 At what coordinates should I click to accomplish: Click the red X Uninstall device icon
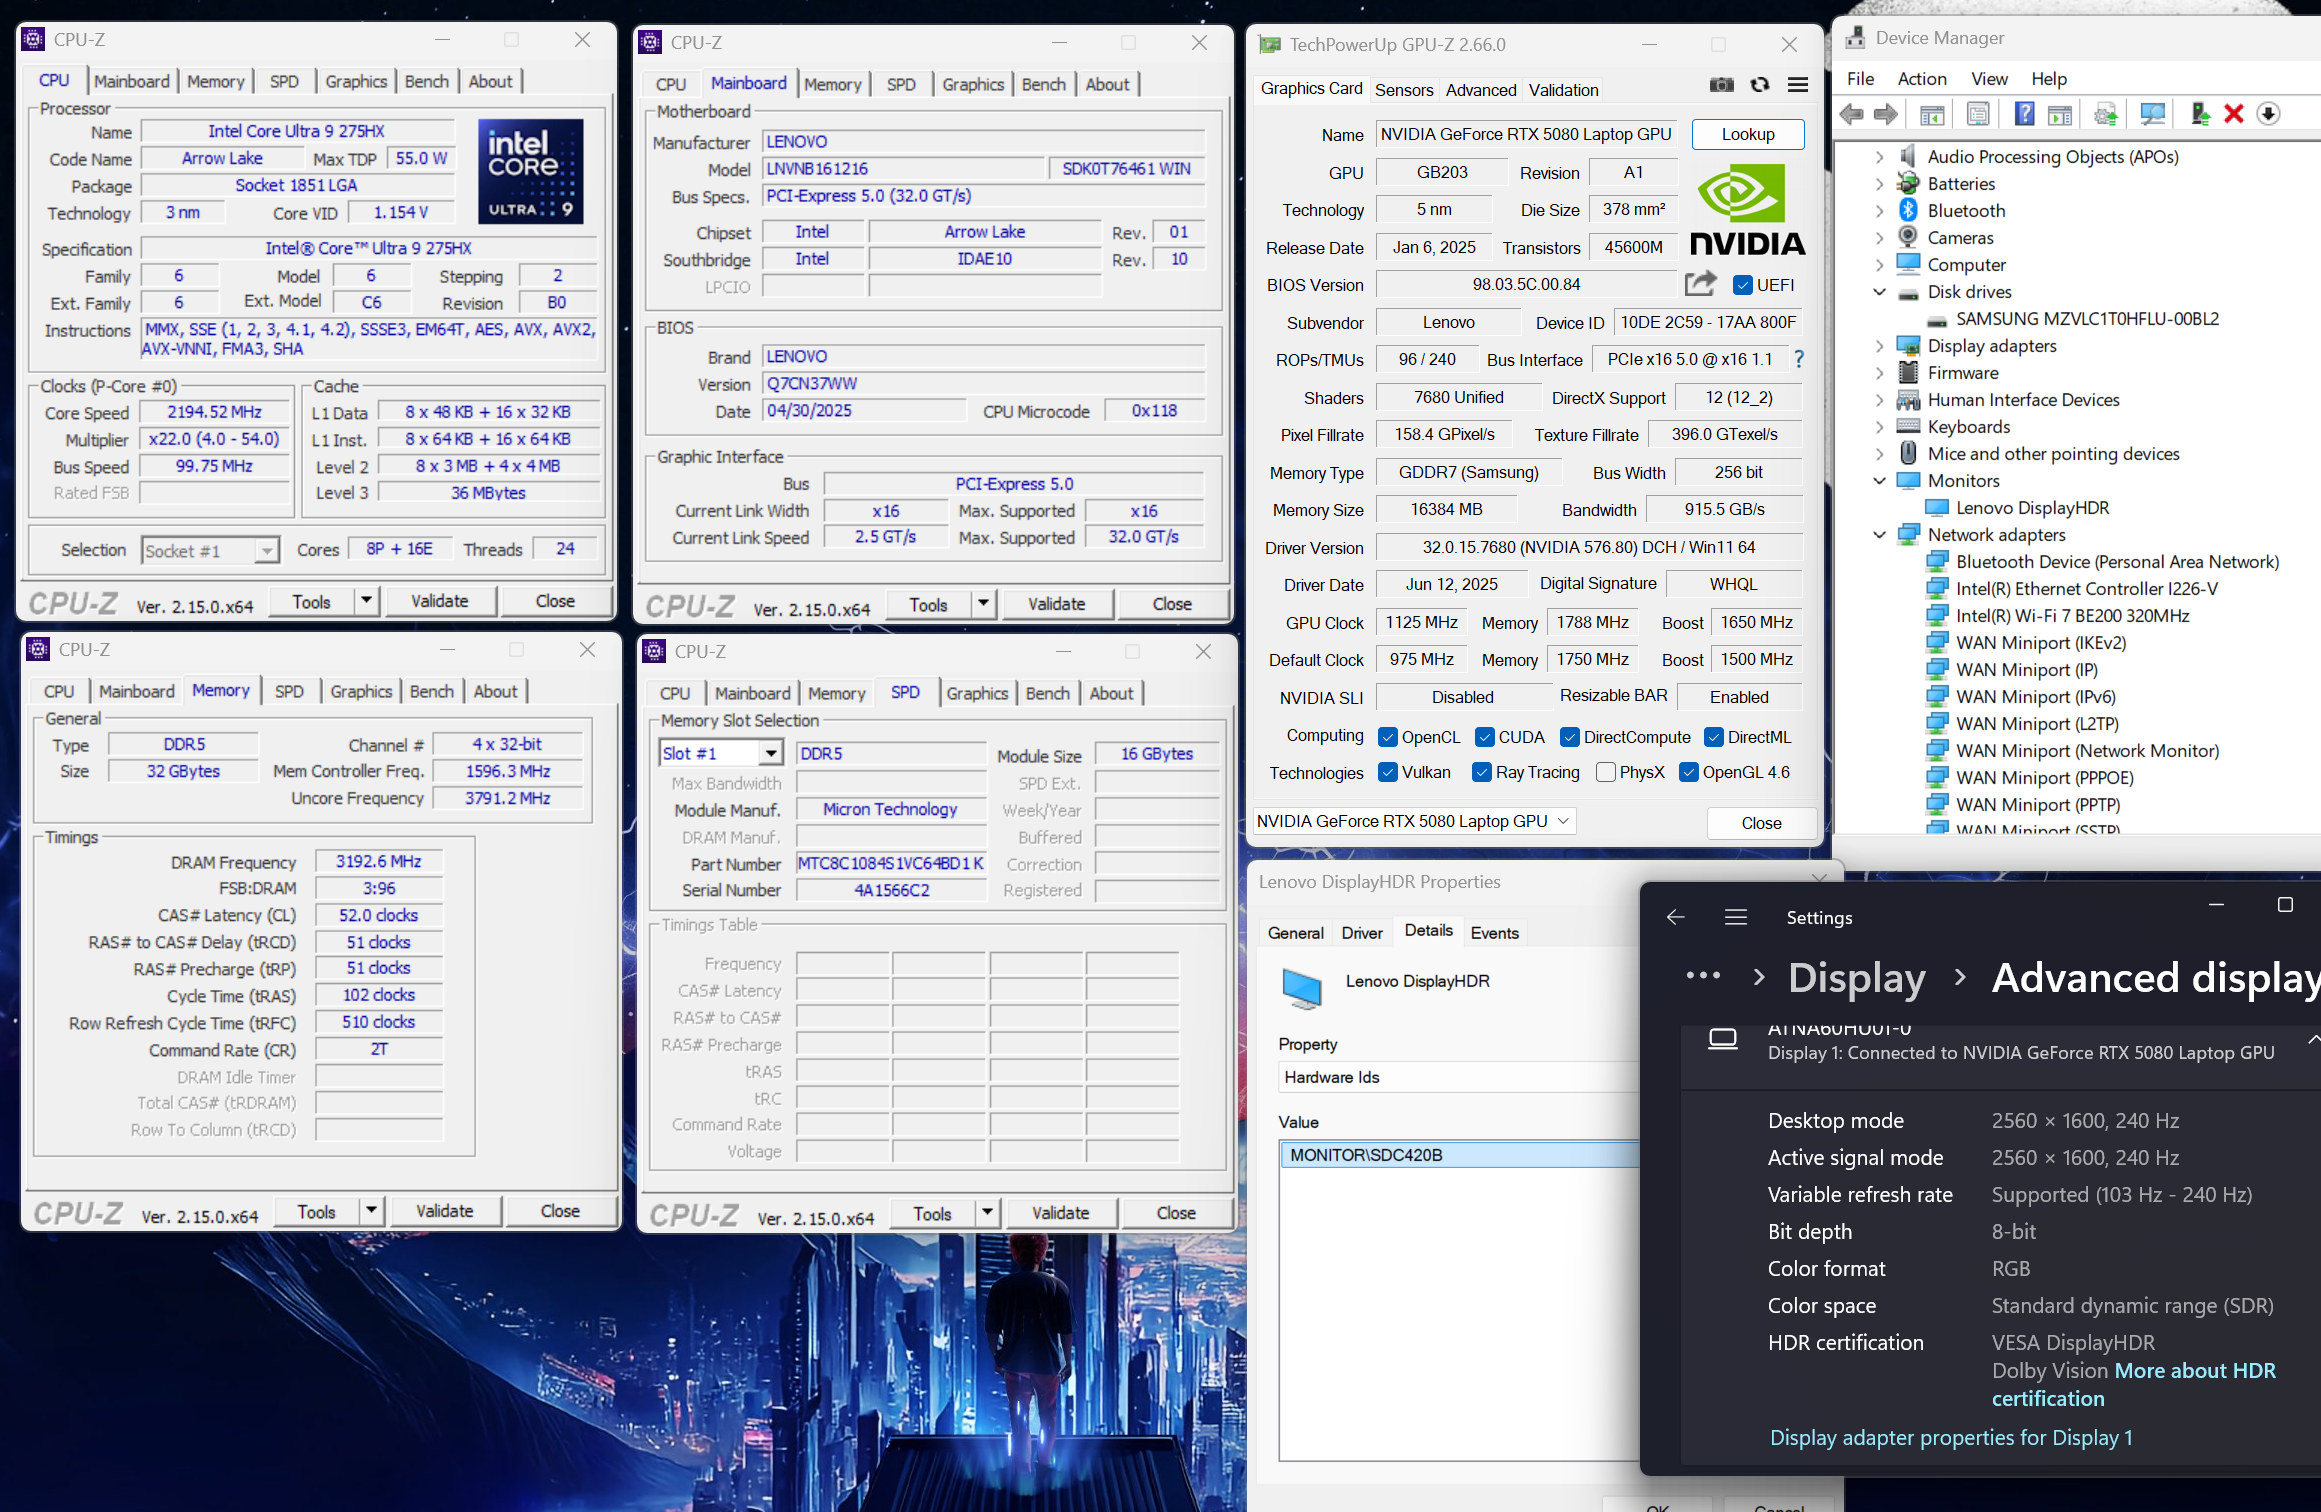point(2234,114)
